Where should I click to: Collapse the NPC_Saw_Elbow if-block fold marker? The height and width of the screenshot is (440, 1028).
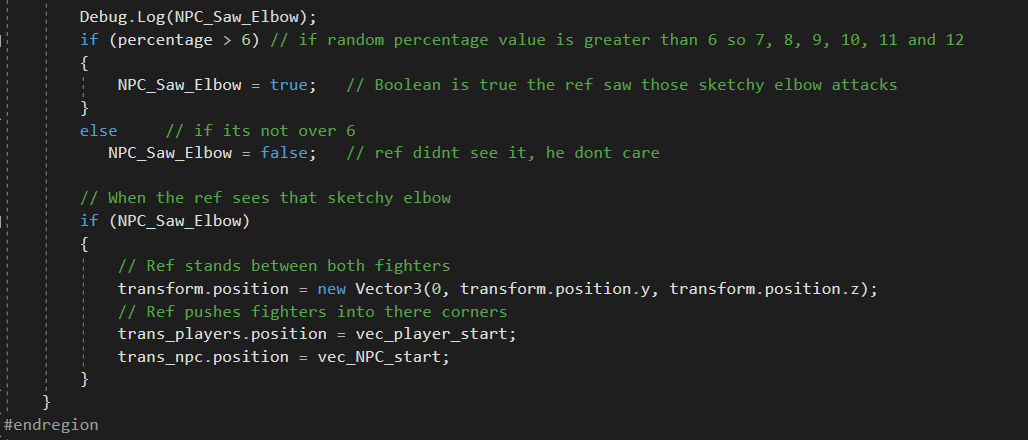[3, 220]
